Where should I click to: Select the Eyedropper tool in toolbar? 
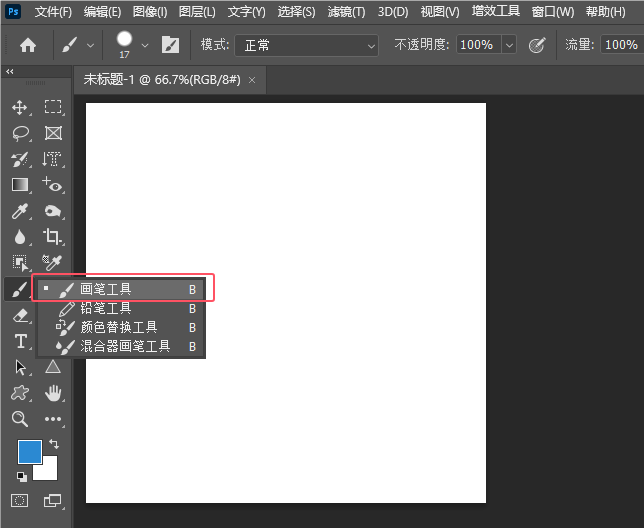coord(20,211)
